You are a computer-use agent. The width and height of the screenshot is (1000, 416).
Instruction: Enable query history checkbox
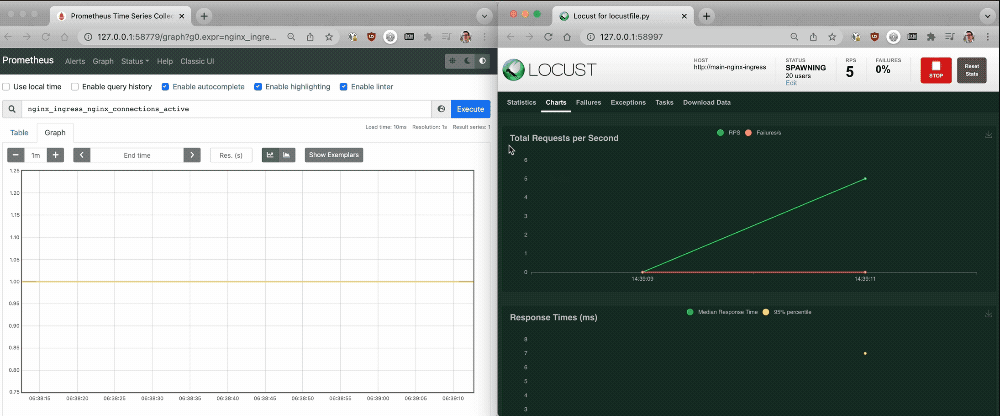[x=74, y=87]
